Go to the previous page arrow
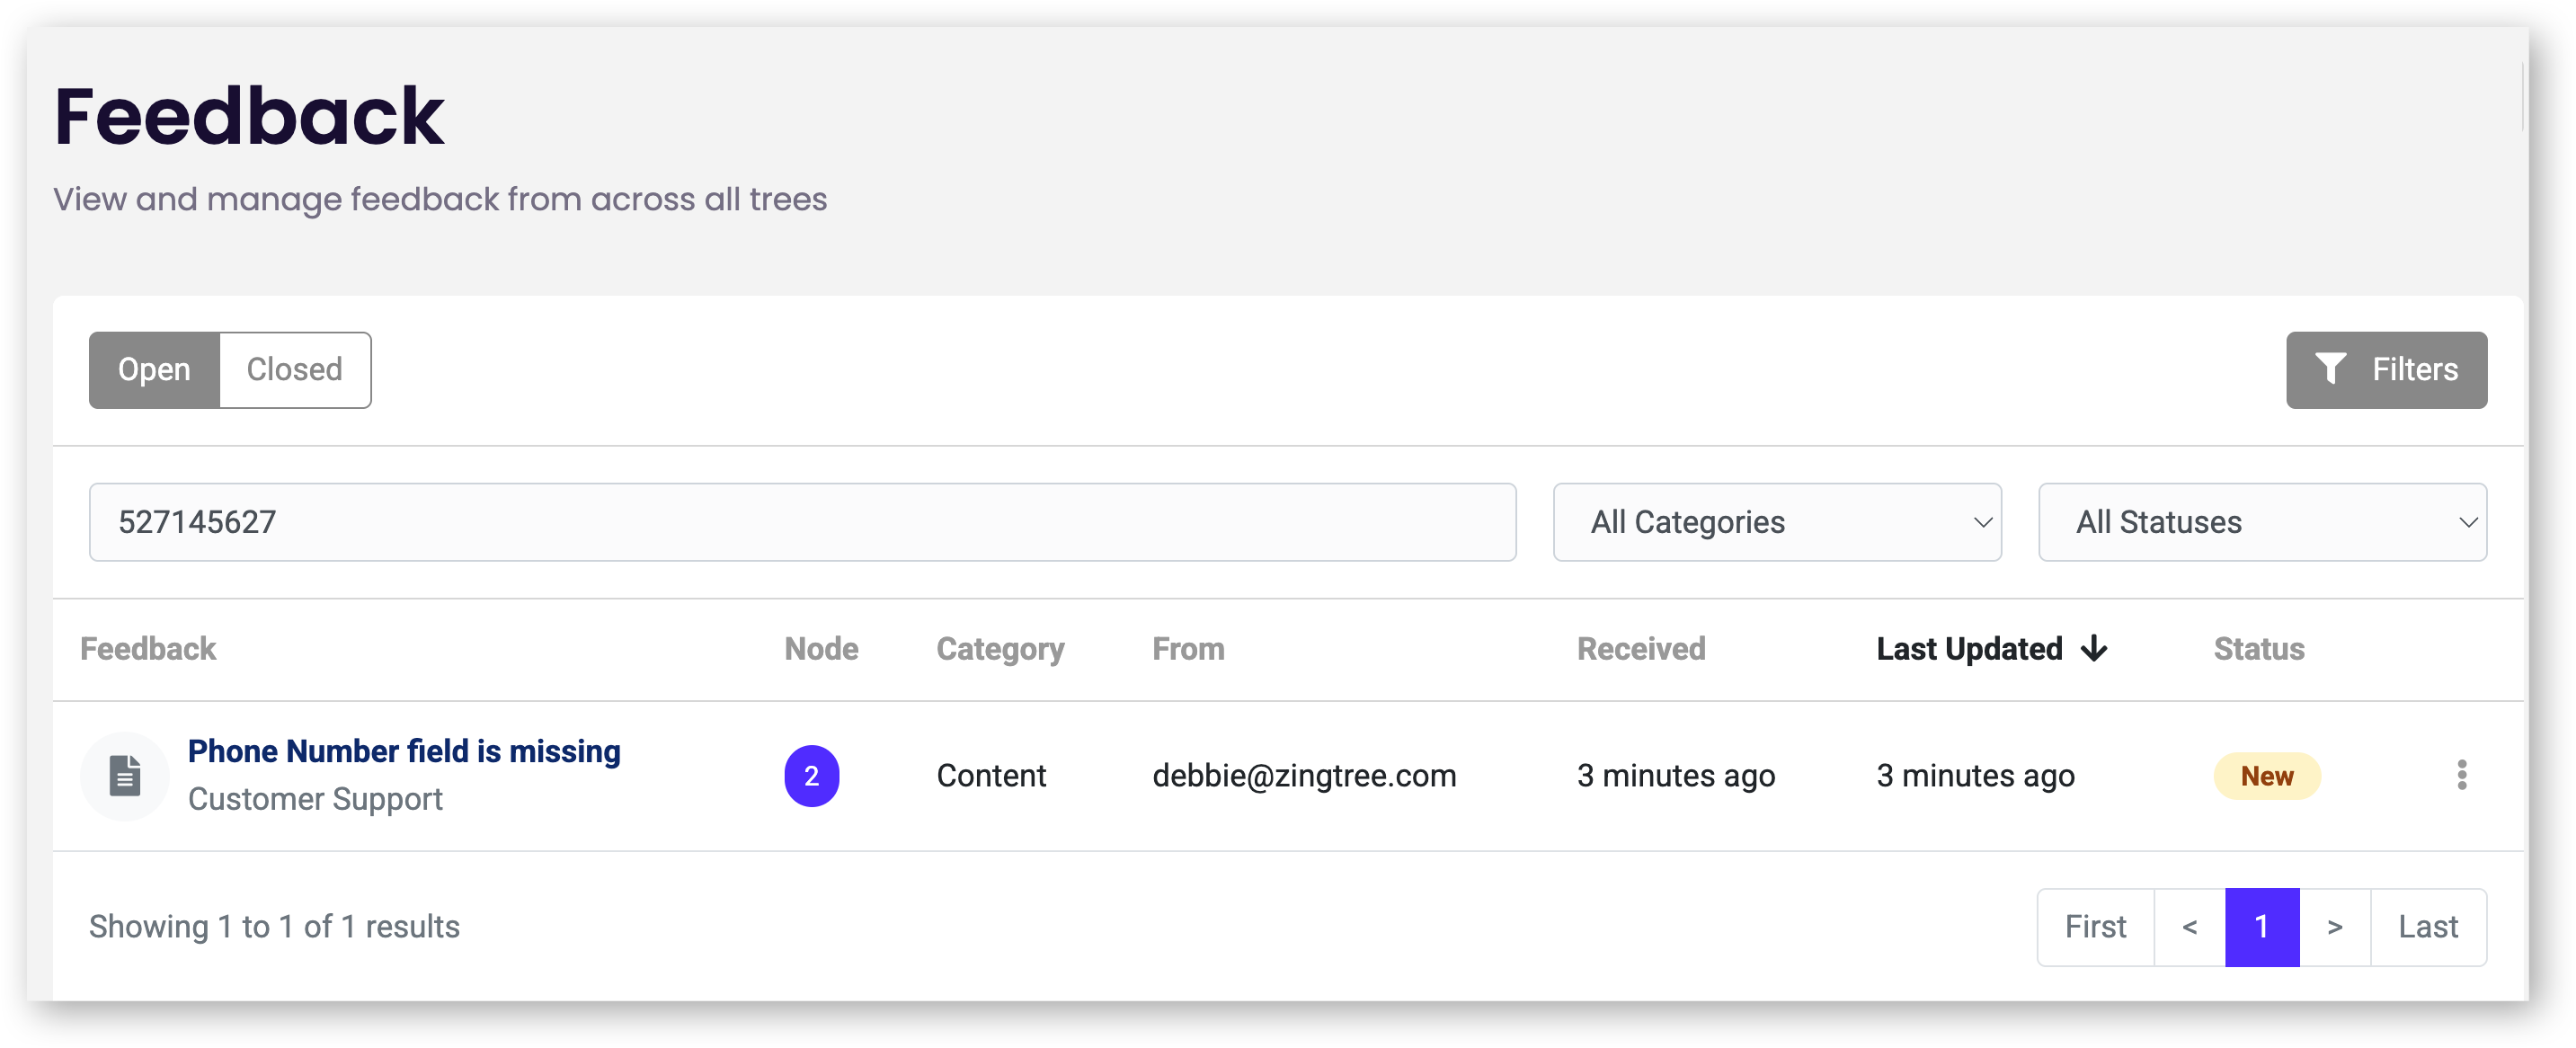The height and width of the screenshot is (1048, 2576). click(x=2189, y=927)
